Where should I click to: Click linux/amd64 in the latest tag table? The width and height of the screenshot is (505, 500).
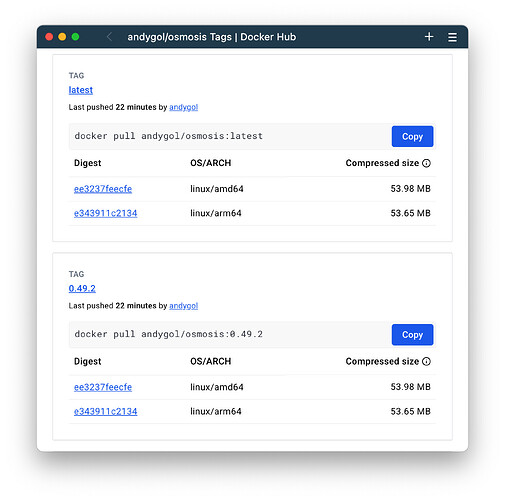[217, 189]
